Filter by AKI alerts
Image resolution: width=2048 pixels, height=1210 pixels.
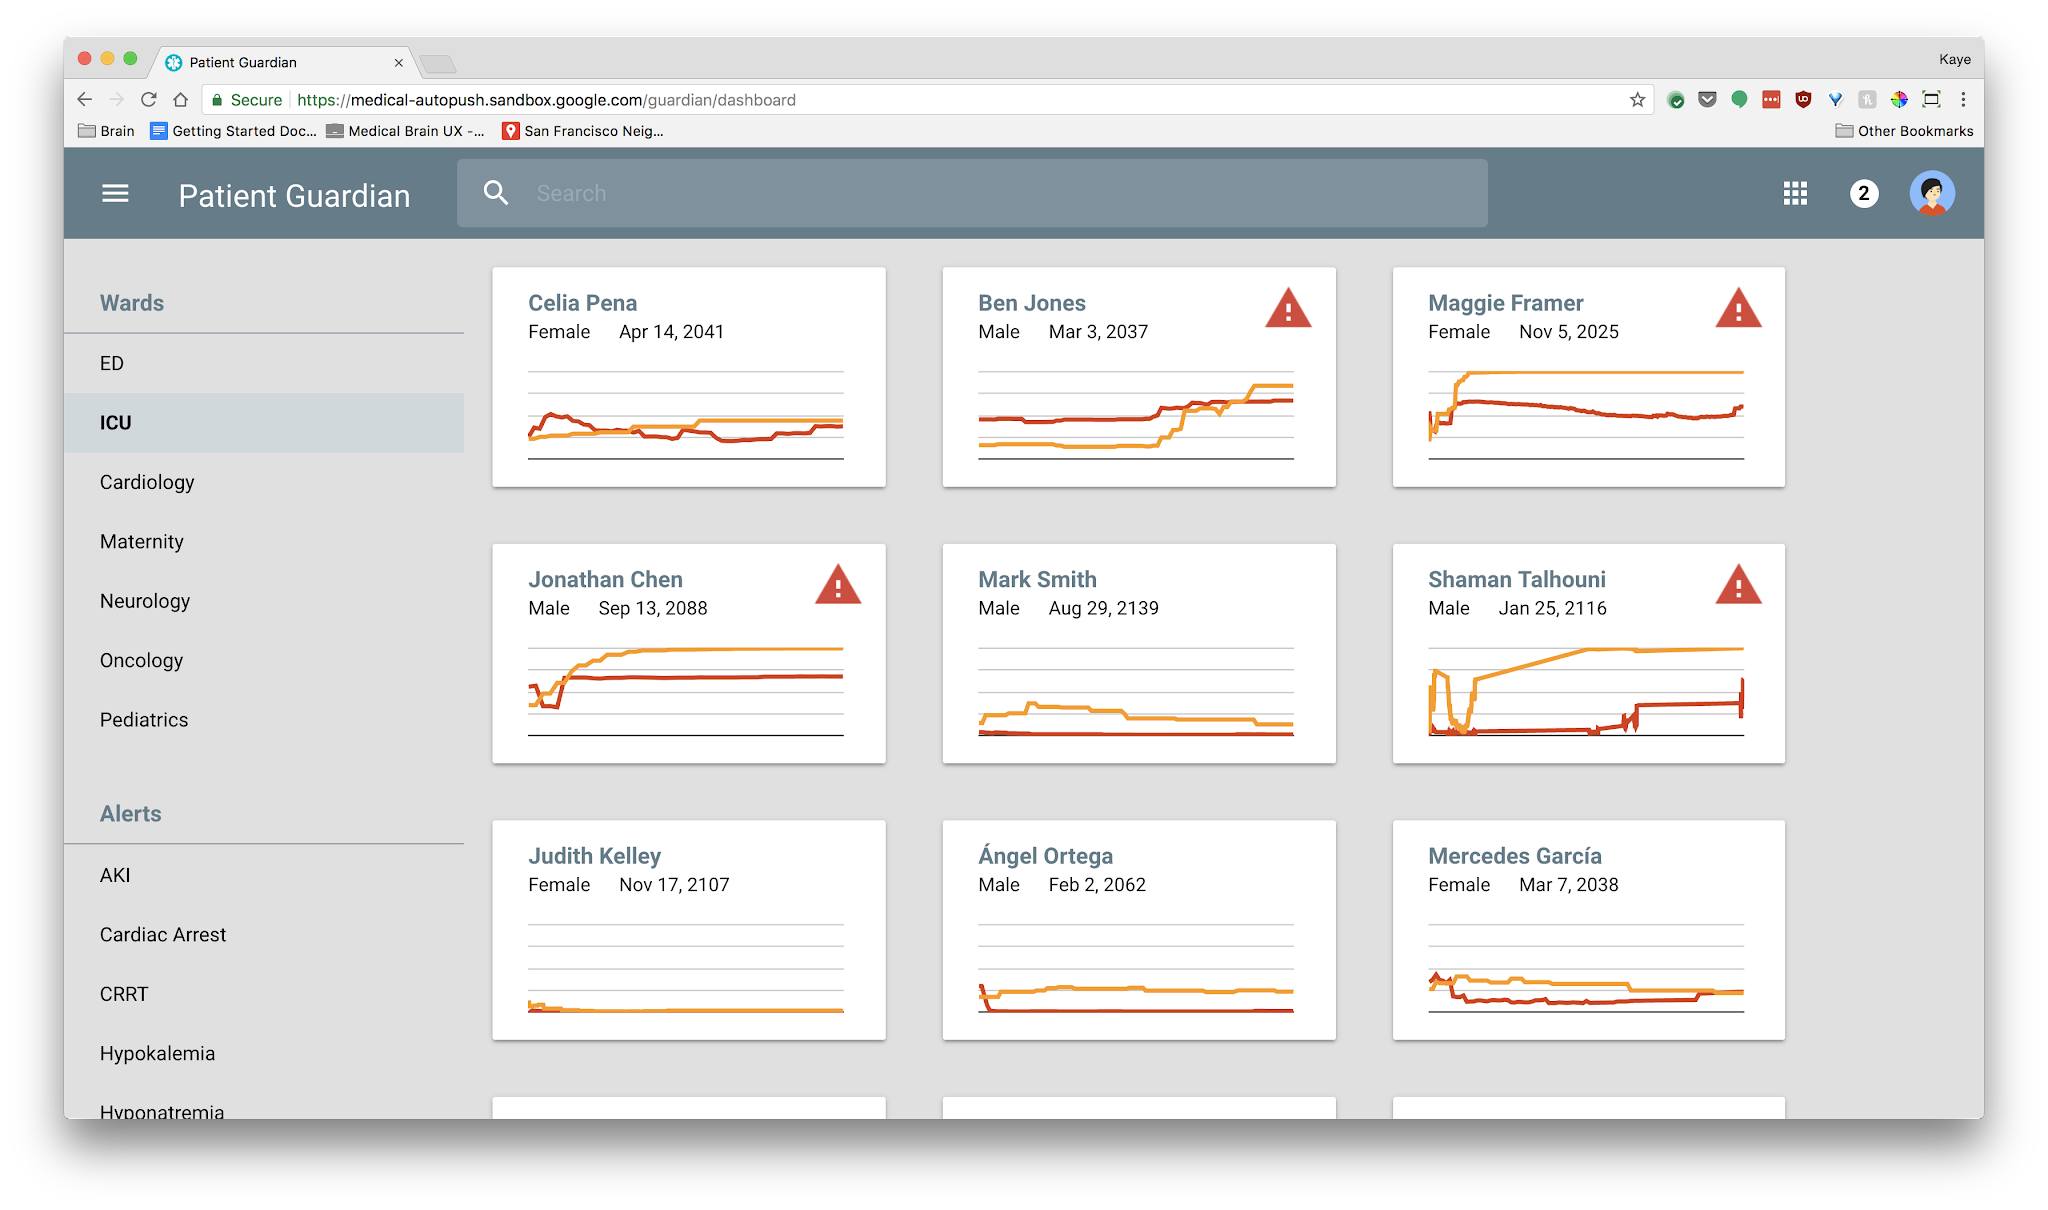[115, 875]
